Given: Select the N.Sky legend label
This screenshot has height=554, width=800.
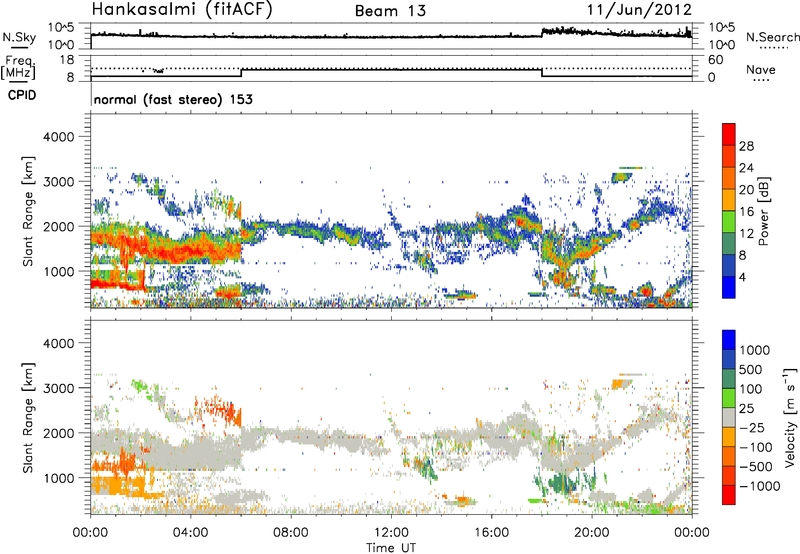Looking at the screenshot, I should click(x=19, y=38).
